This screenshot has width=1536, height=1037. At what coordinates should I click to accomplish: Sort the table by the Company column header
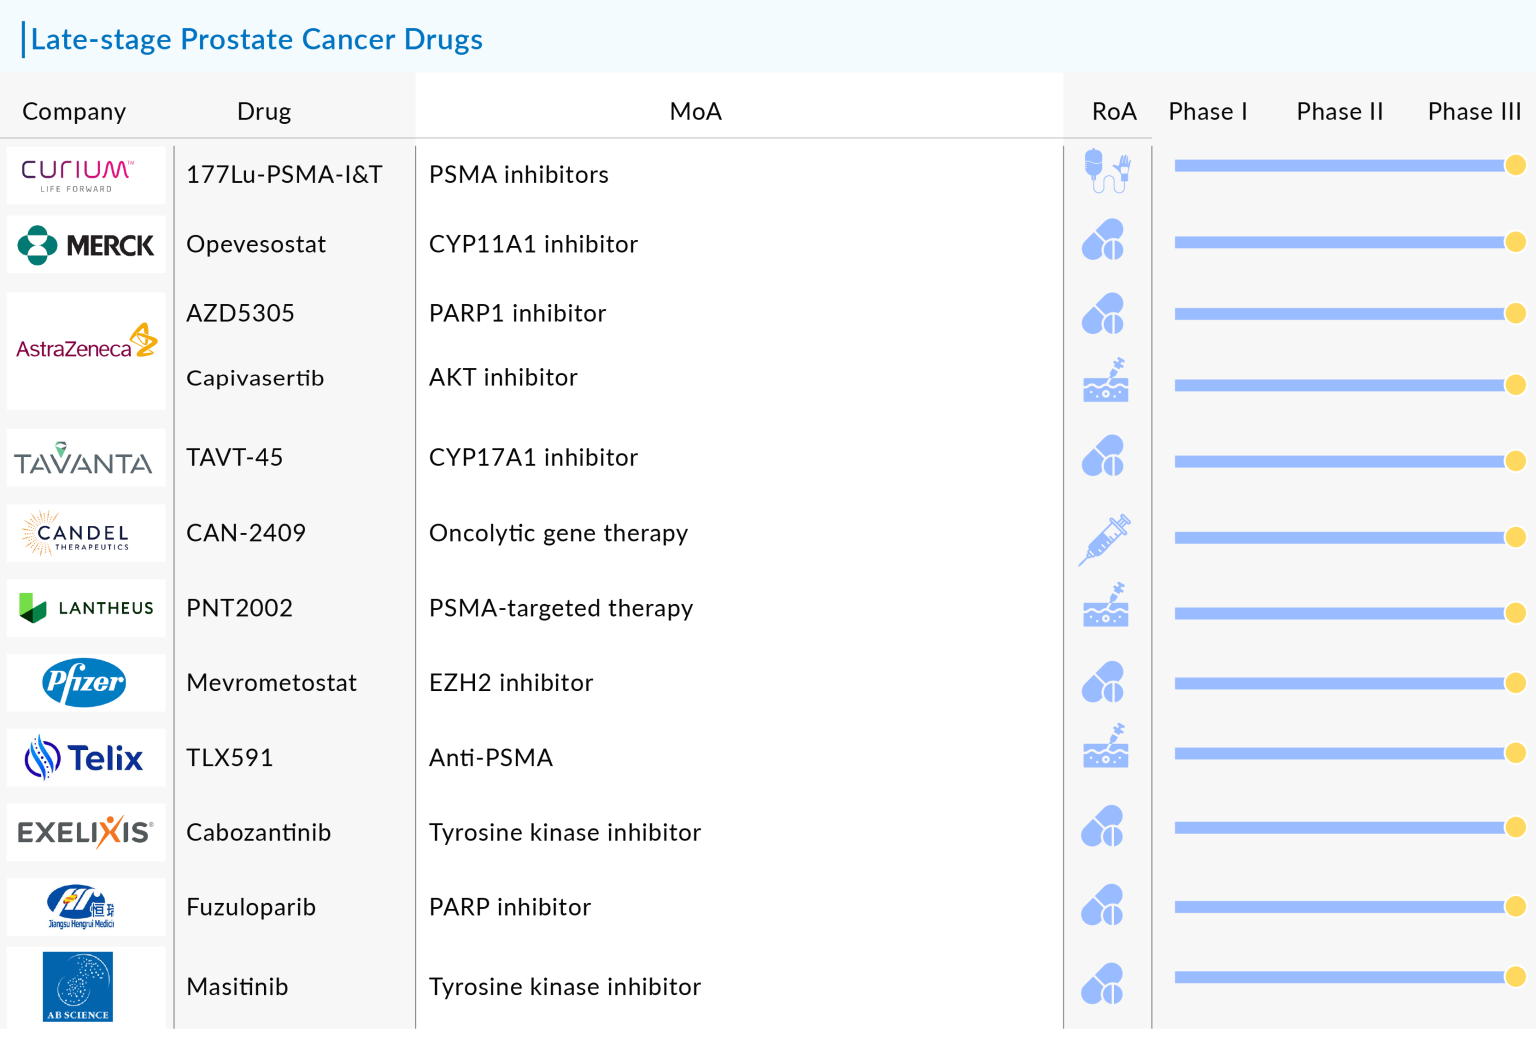[73, 111]
